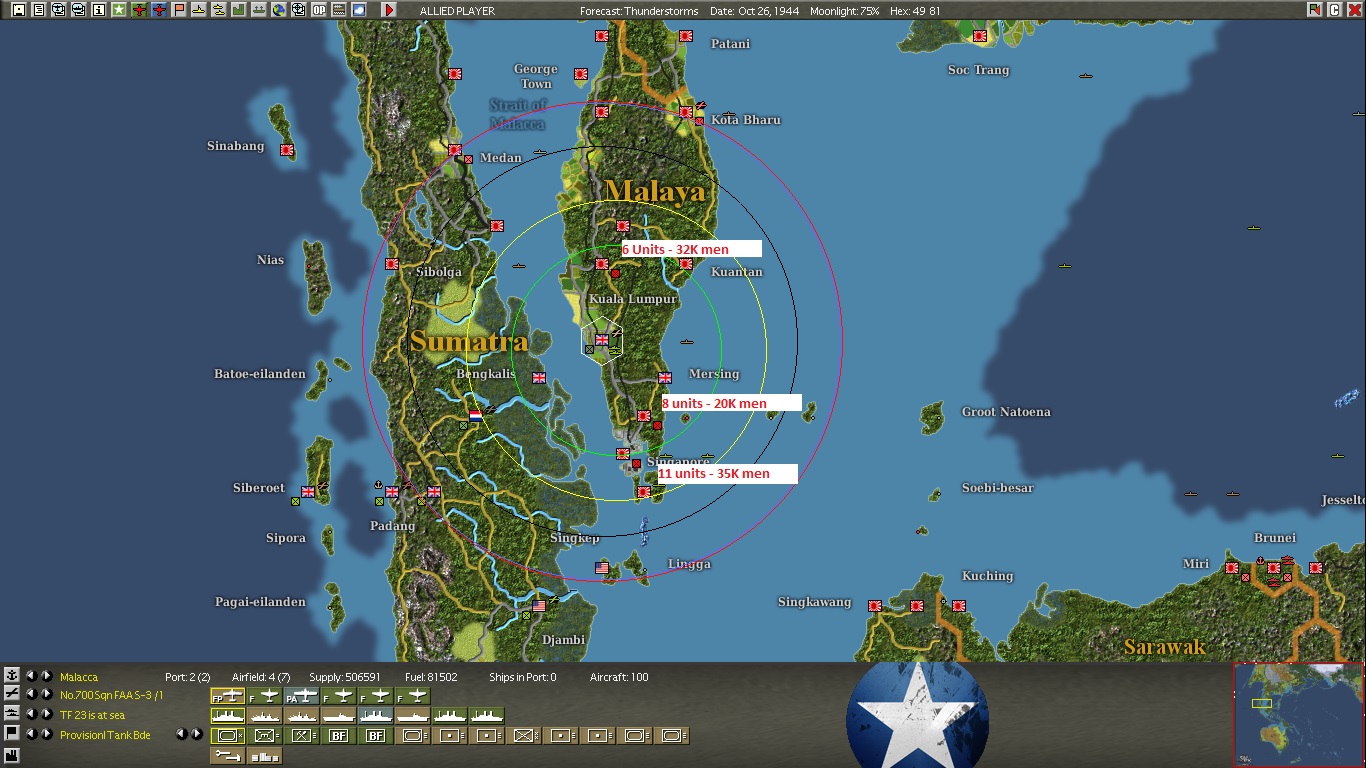This screenshot has width=1366, height=768.
Task: Click the anchor icon beside Malacca
Action: point(12,676)
